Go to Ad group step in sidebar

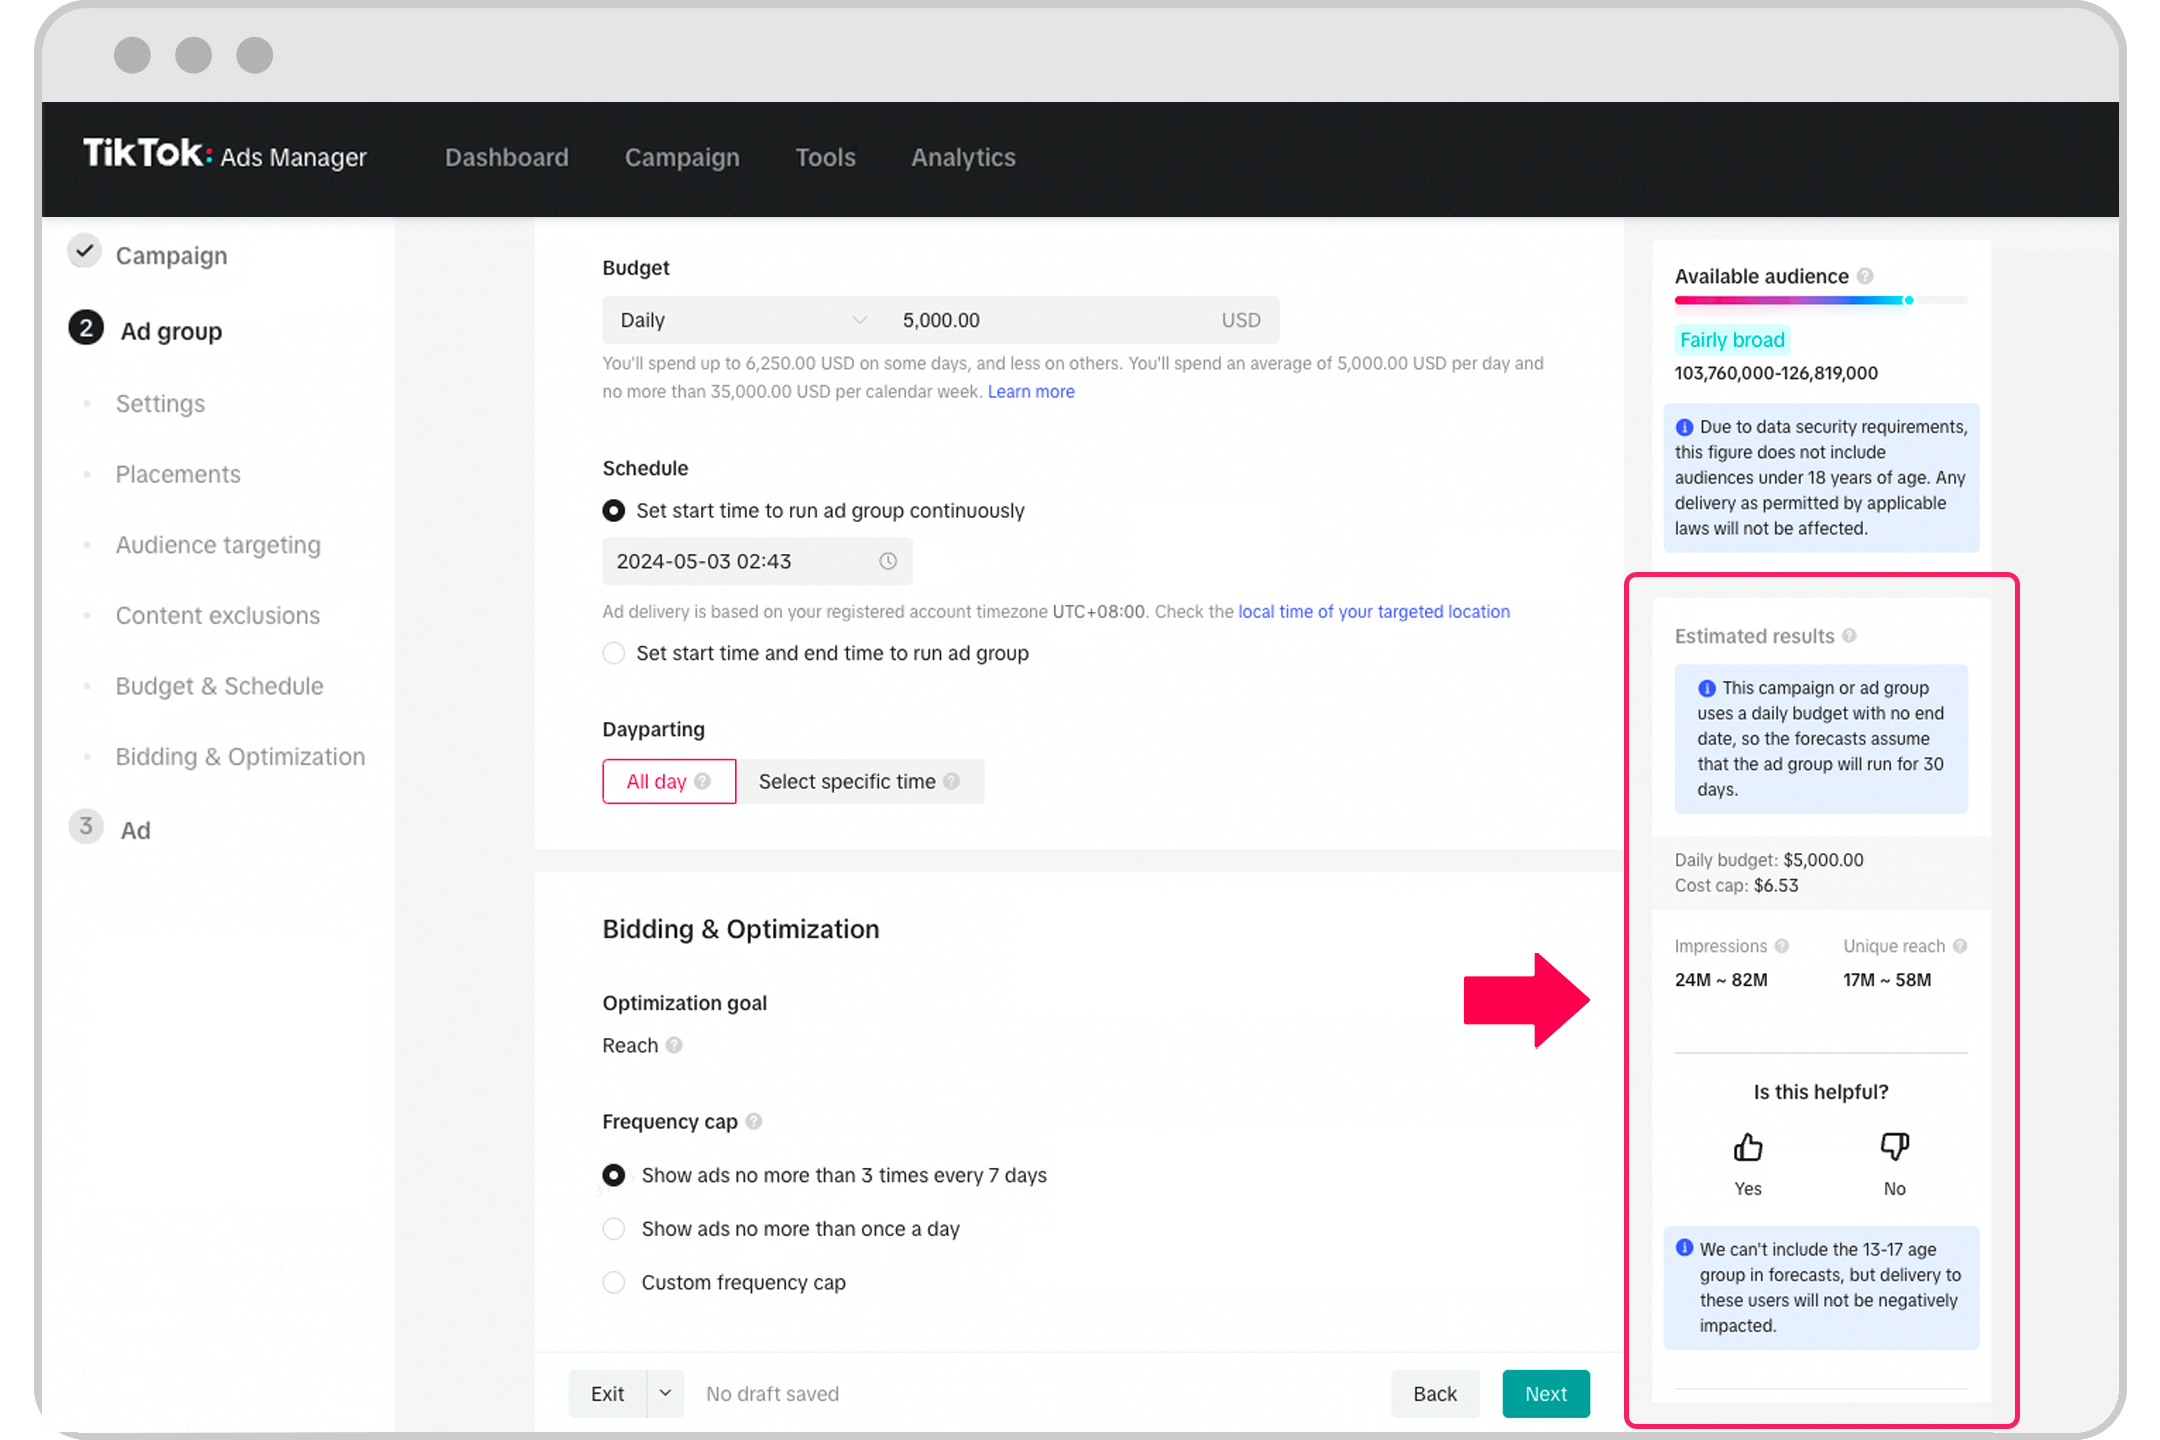[171, 331]
